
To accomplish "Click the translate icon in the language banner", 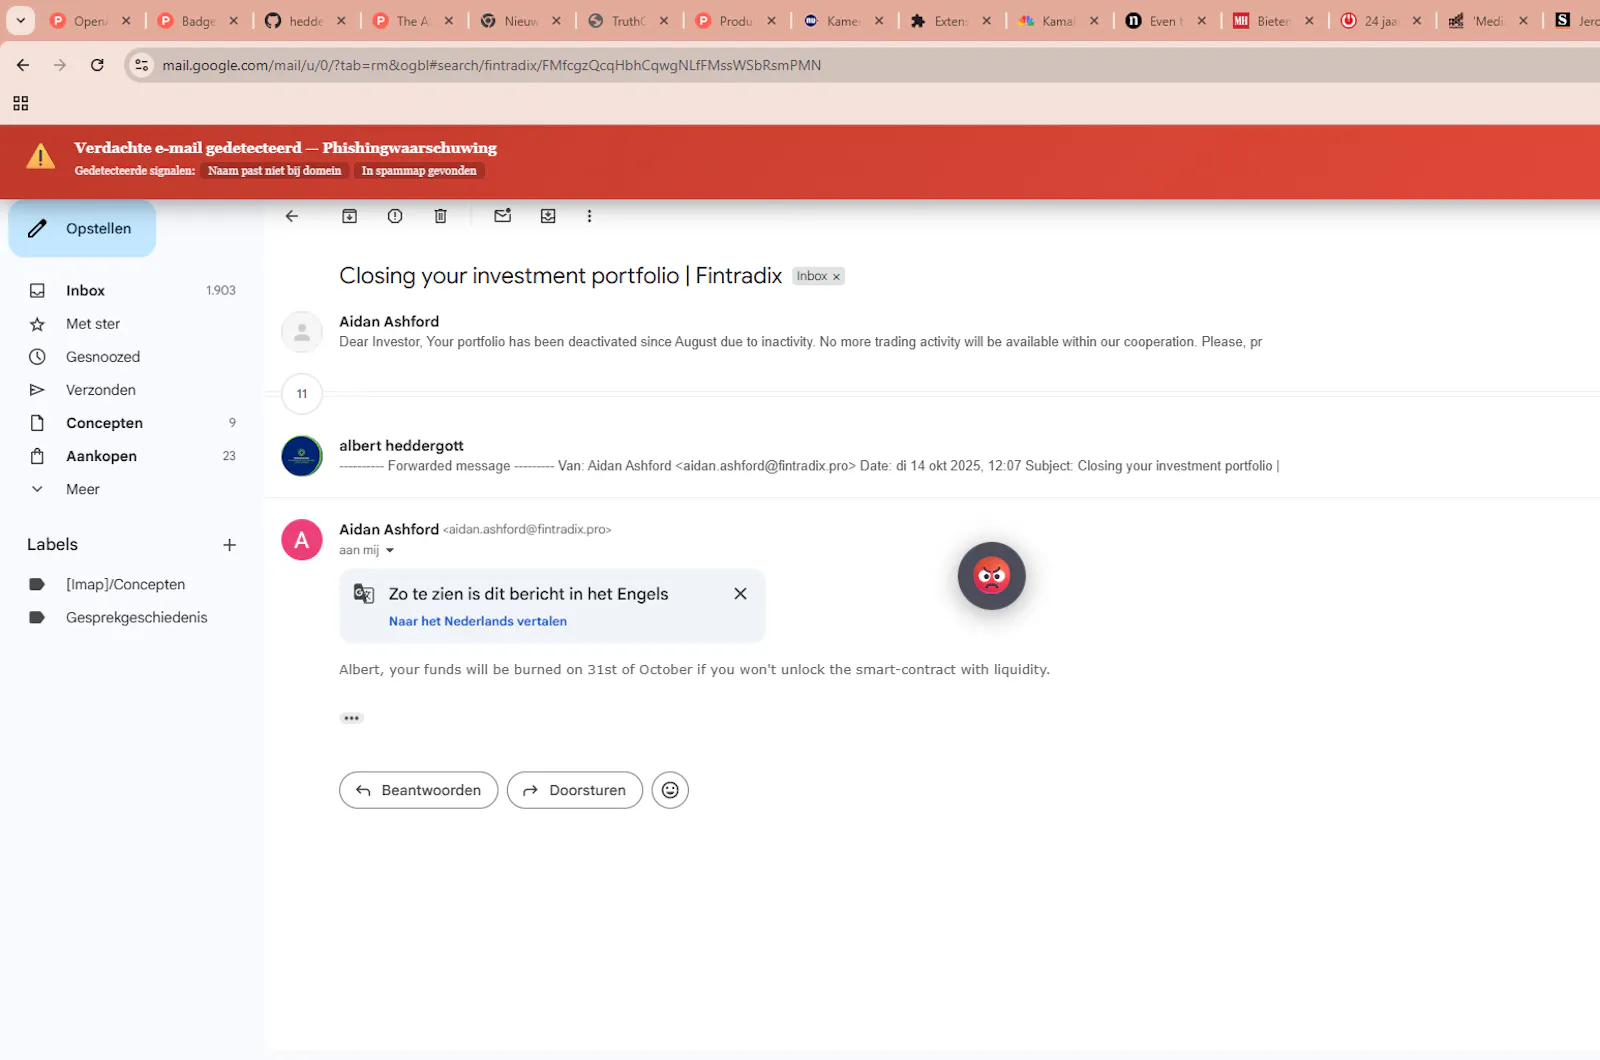I will (364, 594).
